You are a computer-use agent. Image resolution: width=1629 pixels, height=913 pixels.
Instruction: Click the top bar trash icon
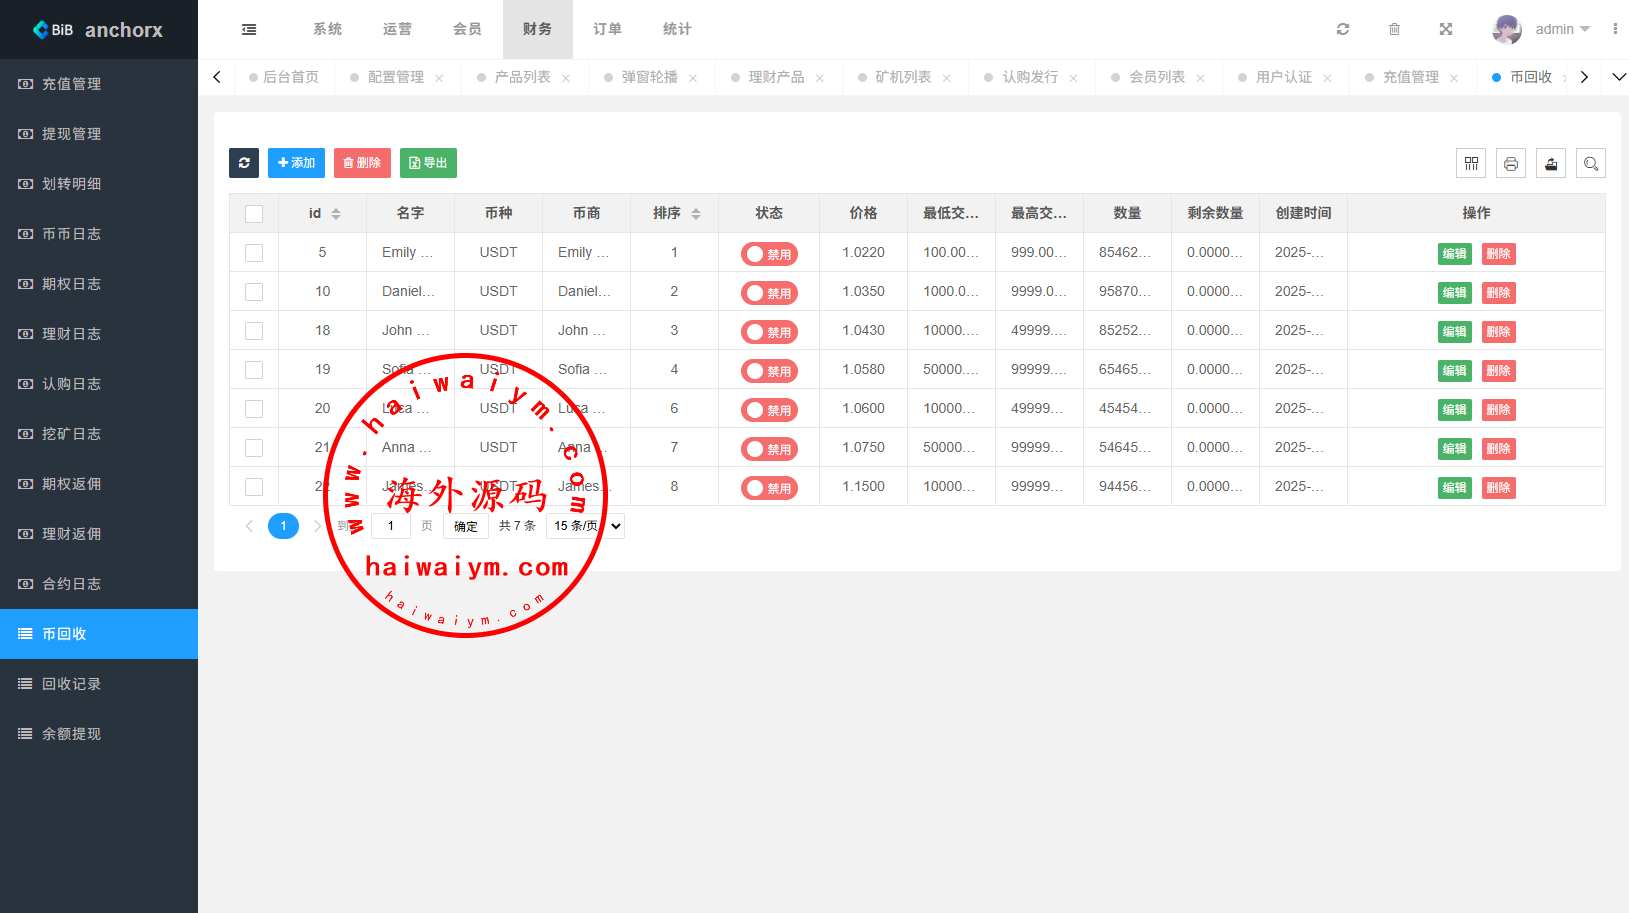[1394, 29]
